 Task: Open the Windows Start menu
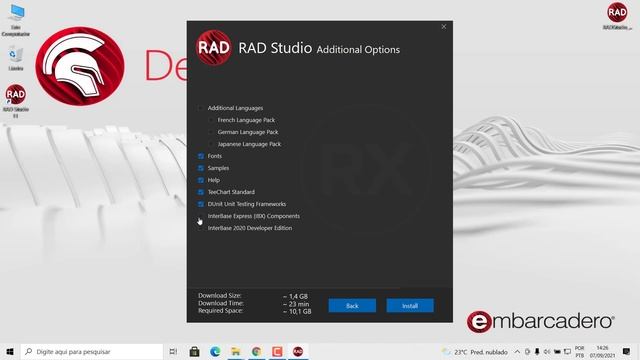[x=10, y=351]
